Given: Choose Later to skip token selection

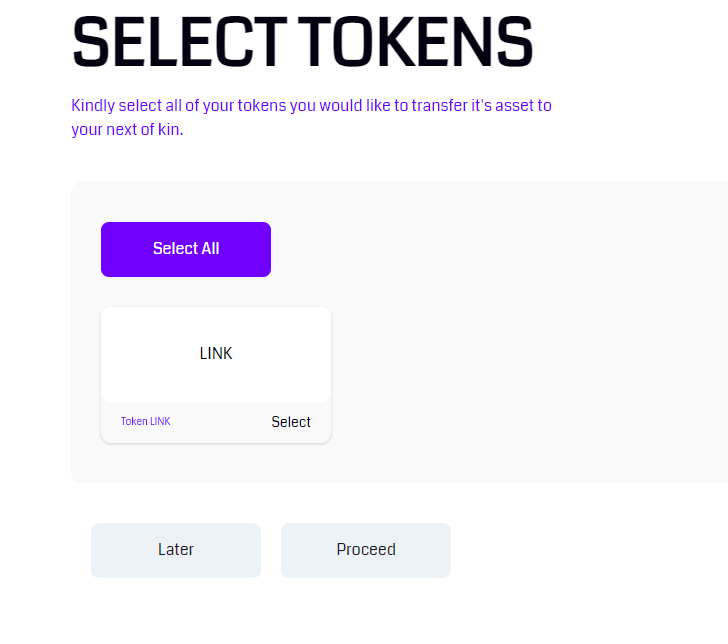Looking at the screenshot, I should [x=176, y=550].
